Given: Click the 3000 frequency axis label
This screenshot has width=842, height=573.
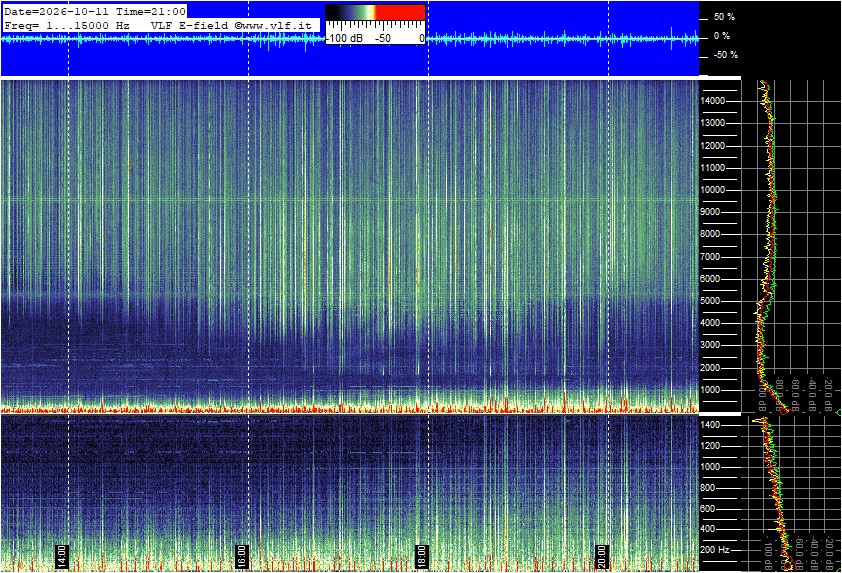Looking at the screenshot, I should click(710, 345).
